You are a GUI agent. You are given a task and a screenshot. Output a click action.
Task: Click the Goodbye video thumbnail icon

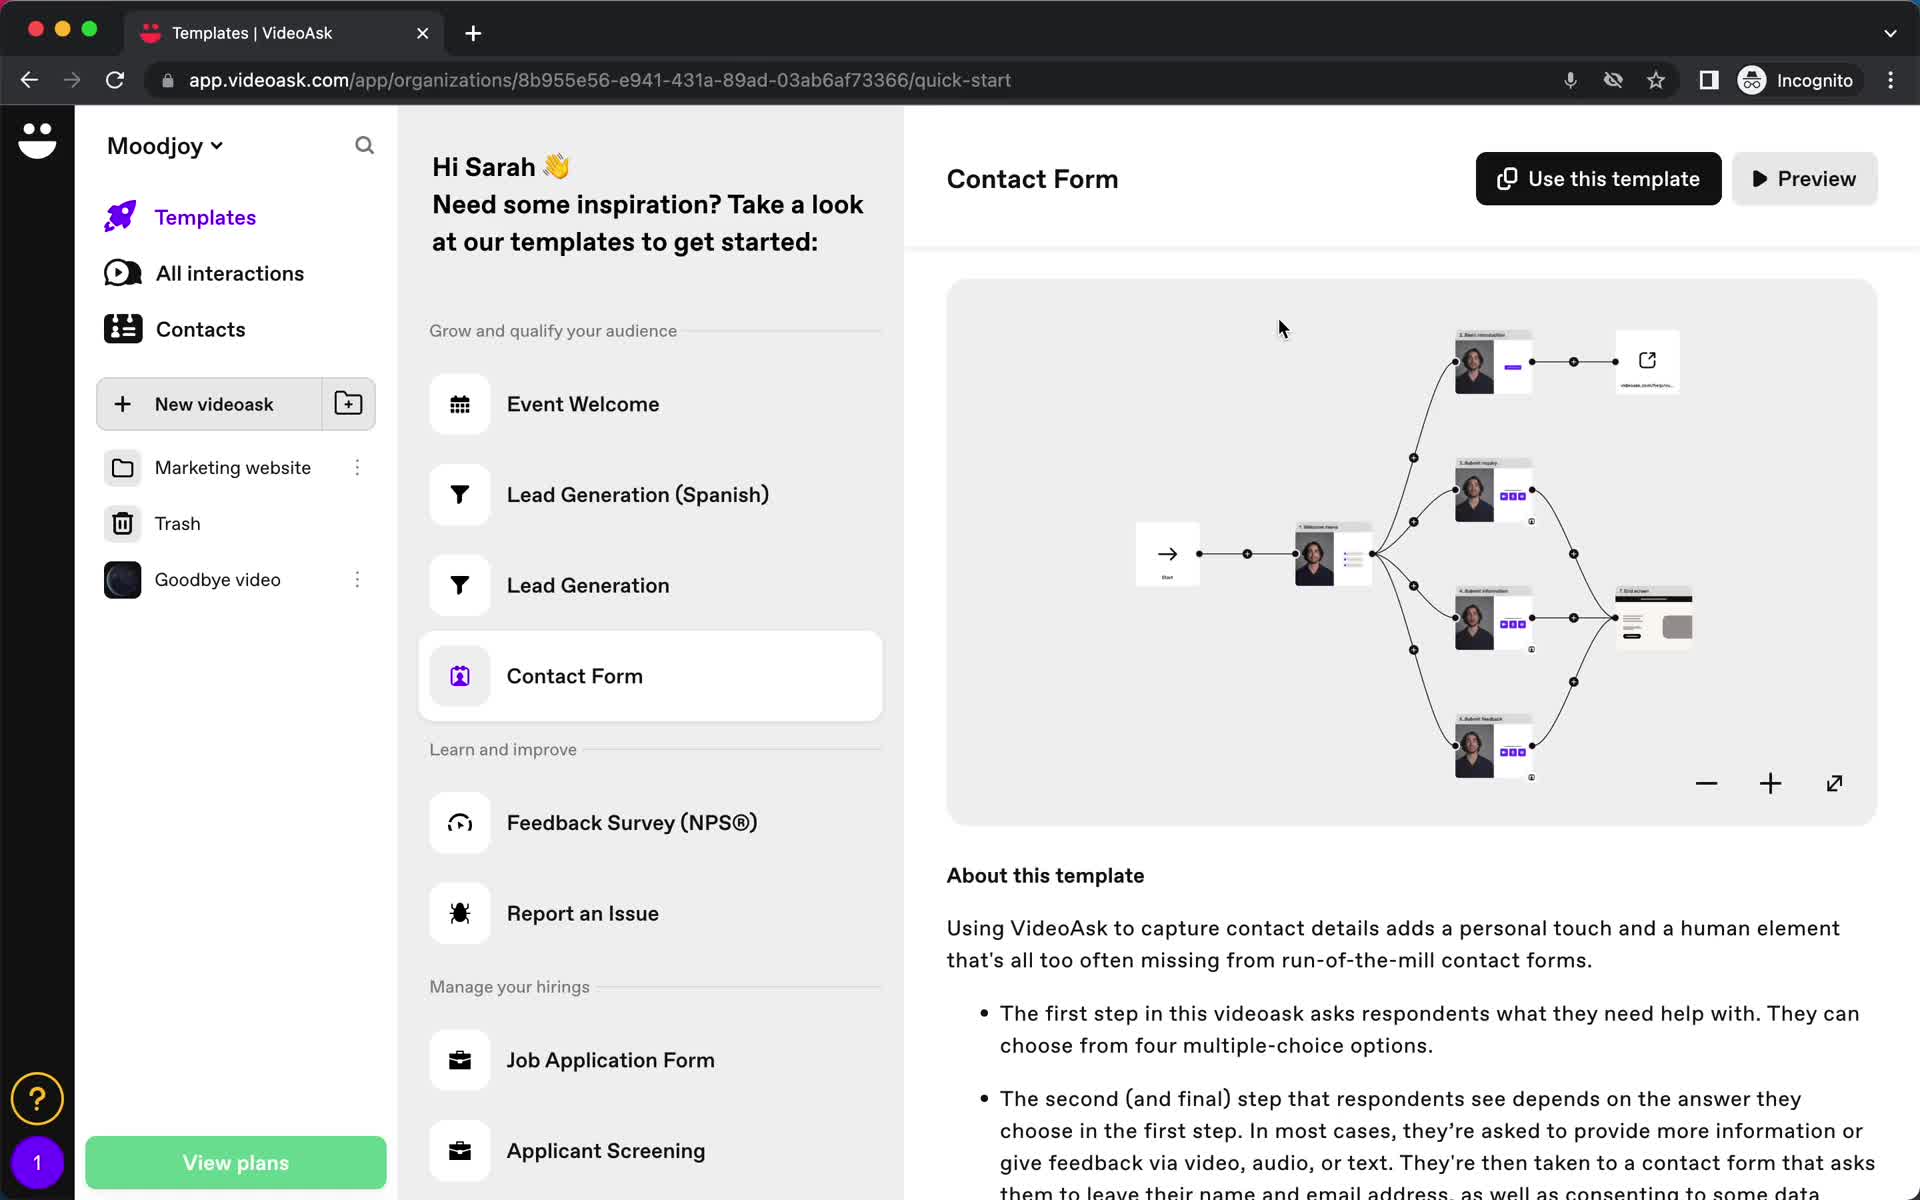click(x=122, y=579)
